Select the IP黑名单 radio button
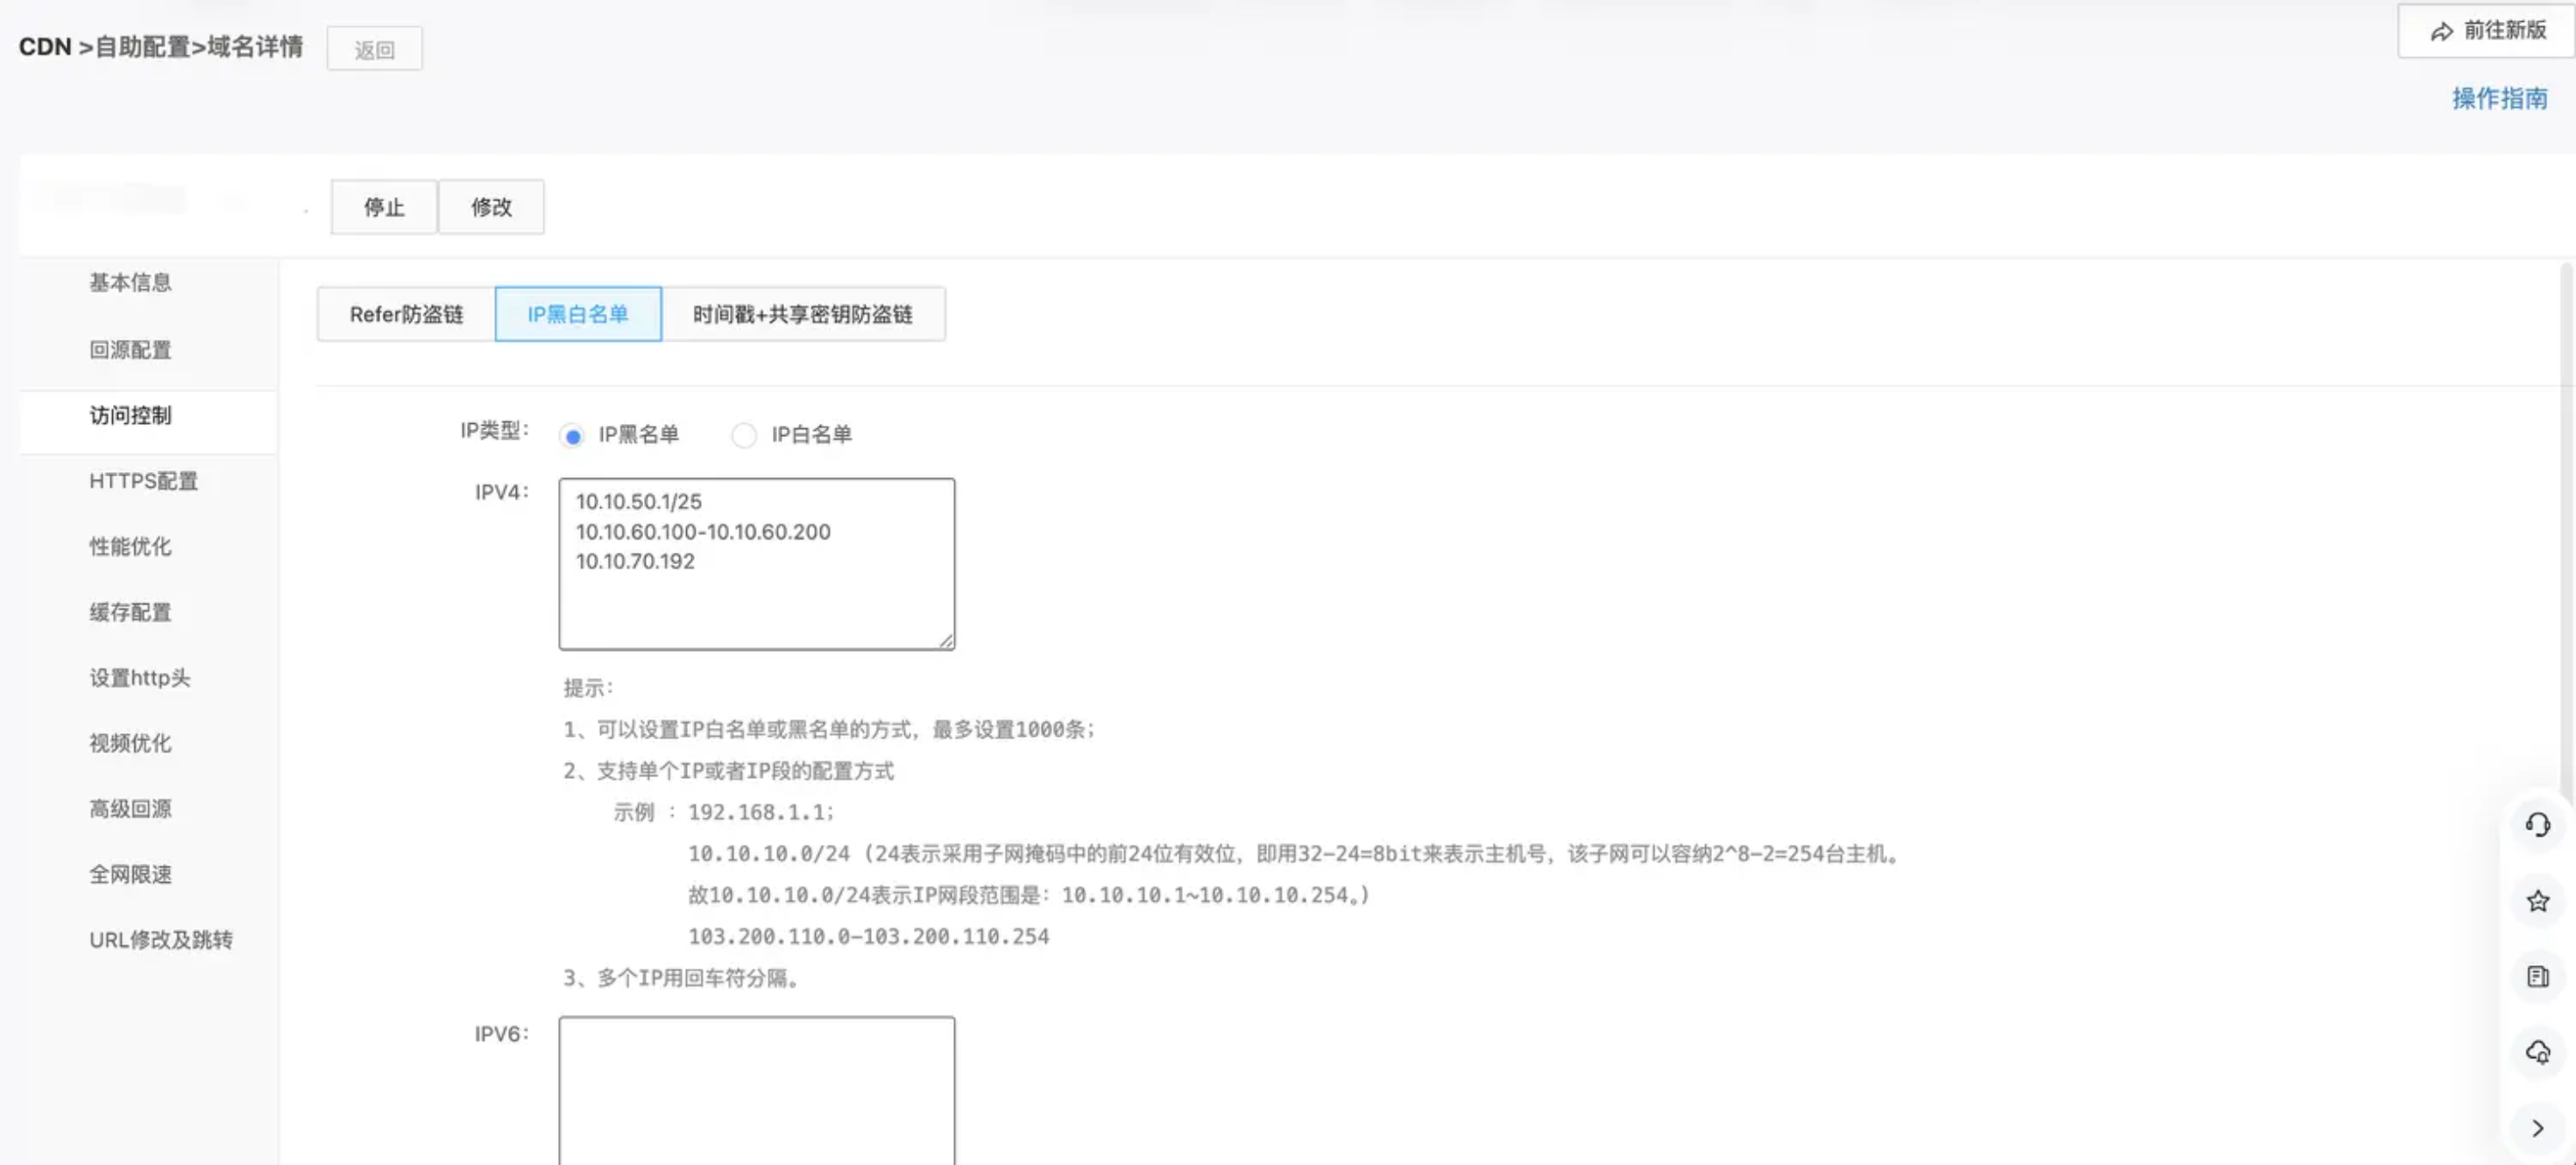 (x=572, y=436)
